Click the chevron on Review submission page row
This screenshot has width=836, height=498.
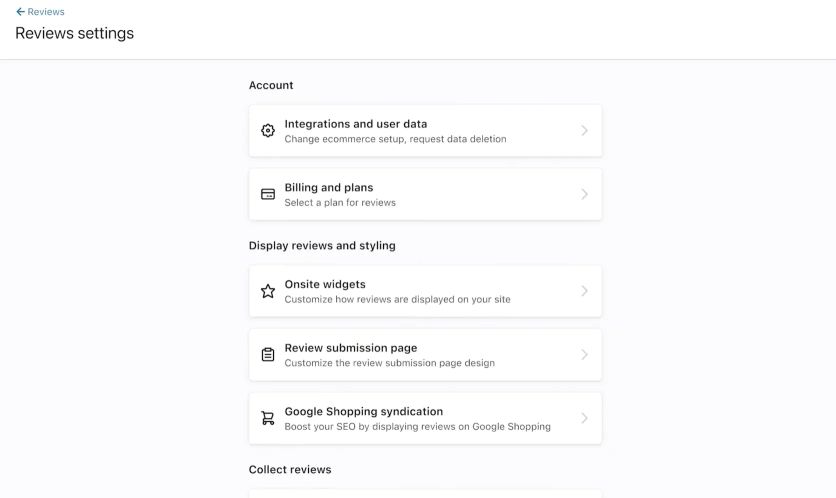(584, 355)
